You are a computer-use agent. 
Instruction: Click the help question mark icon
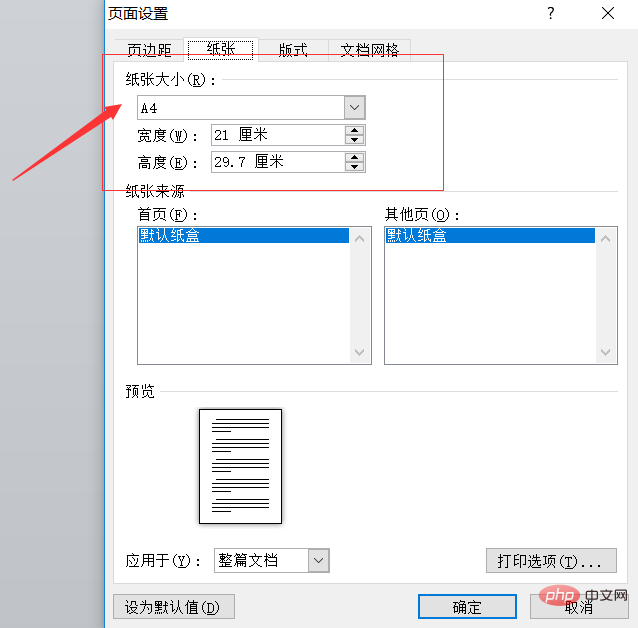(551, 13)
